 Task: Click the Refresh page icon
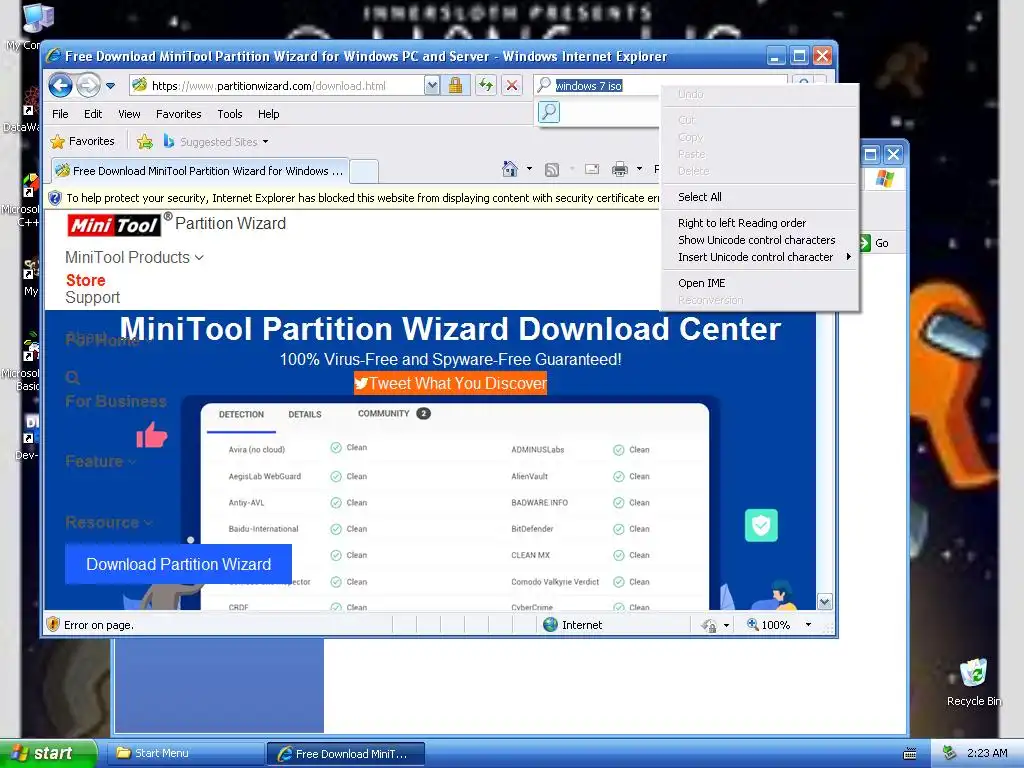click(x=486, y=85)
